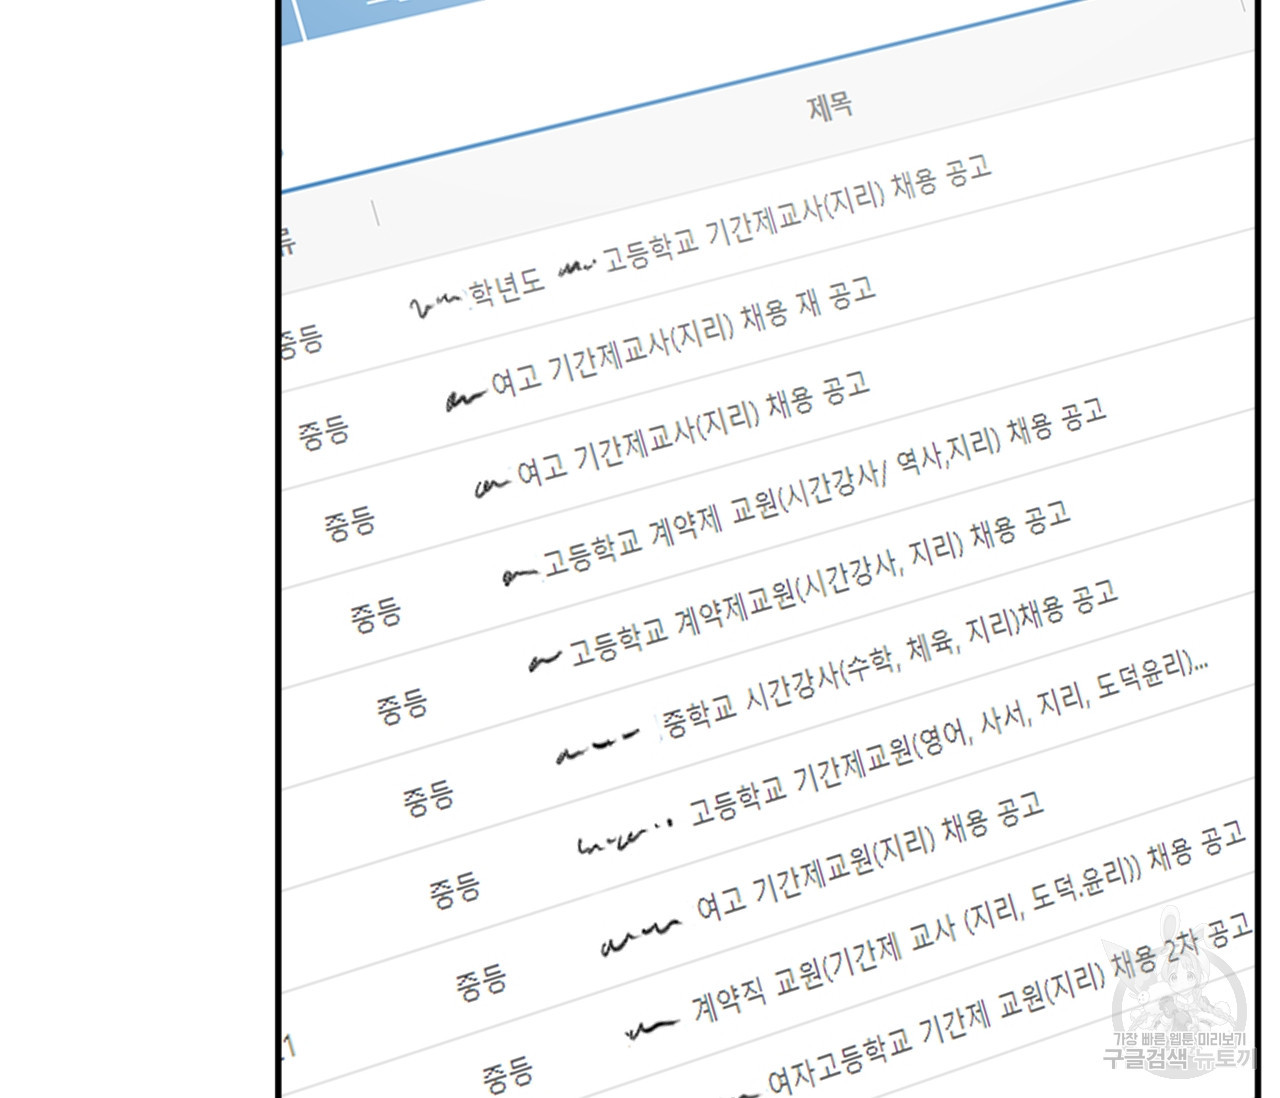This screenshot has height=1098, width=1280.
Task: Select the 중등 cell in the 재 공고 row
Action: (x=323, y=433)
